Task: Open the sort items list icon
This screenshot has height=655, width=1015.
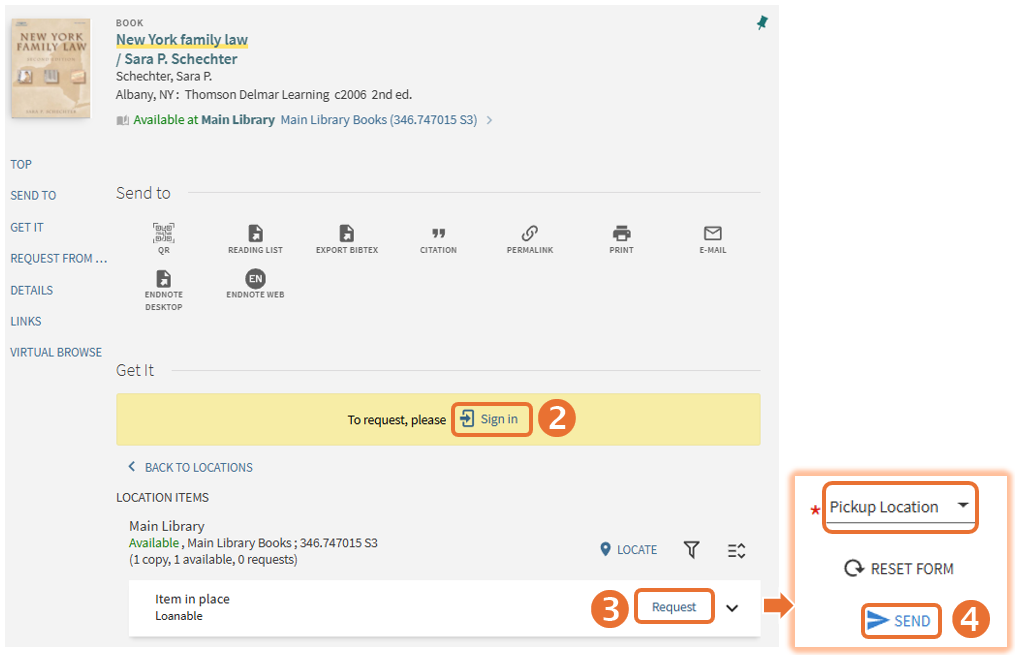Action: tap(736, 550)
